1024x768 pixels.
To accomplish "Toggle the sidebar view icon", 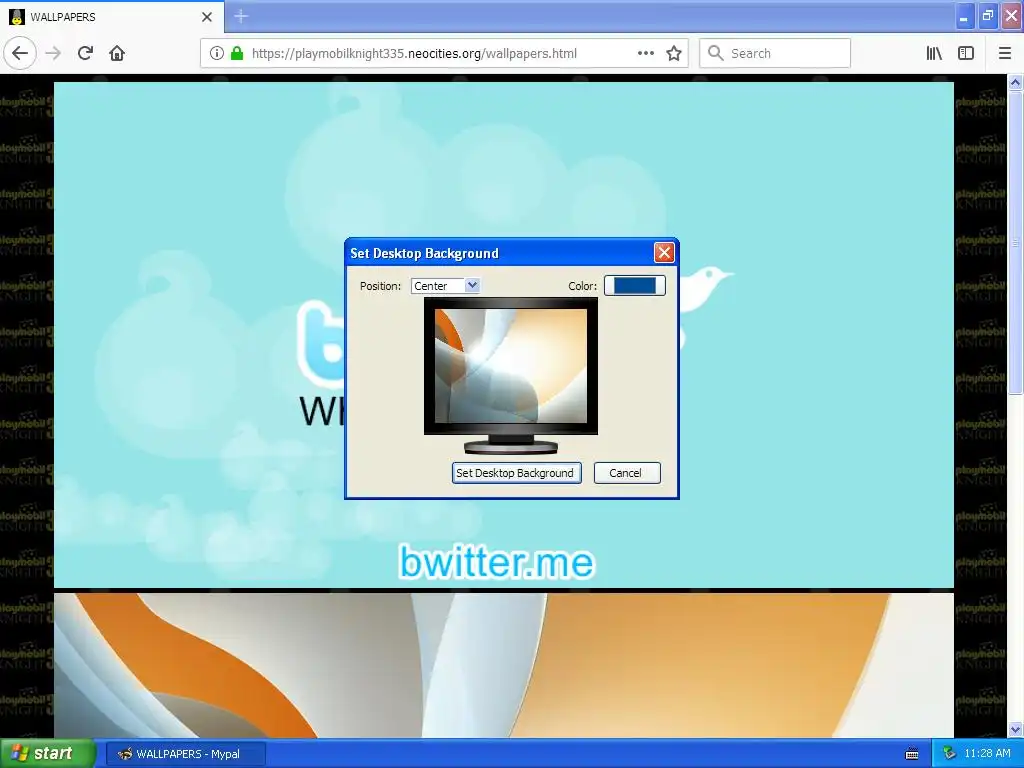I will (x=966, y=53).
